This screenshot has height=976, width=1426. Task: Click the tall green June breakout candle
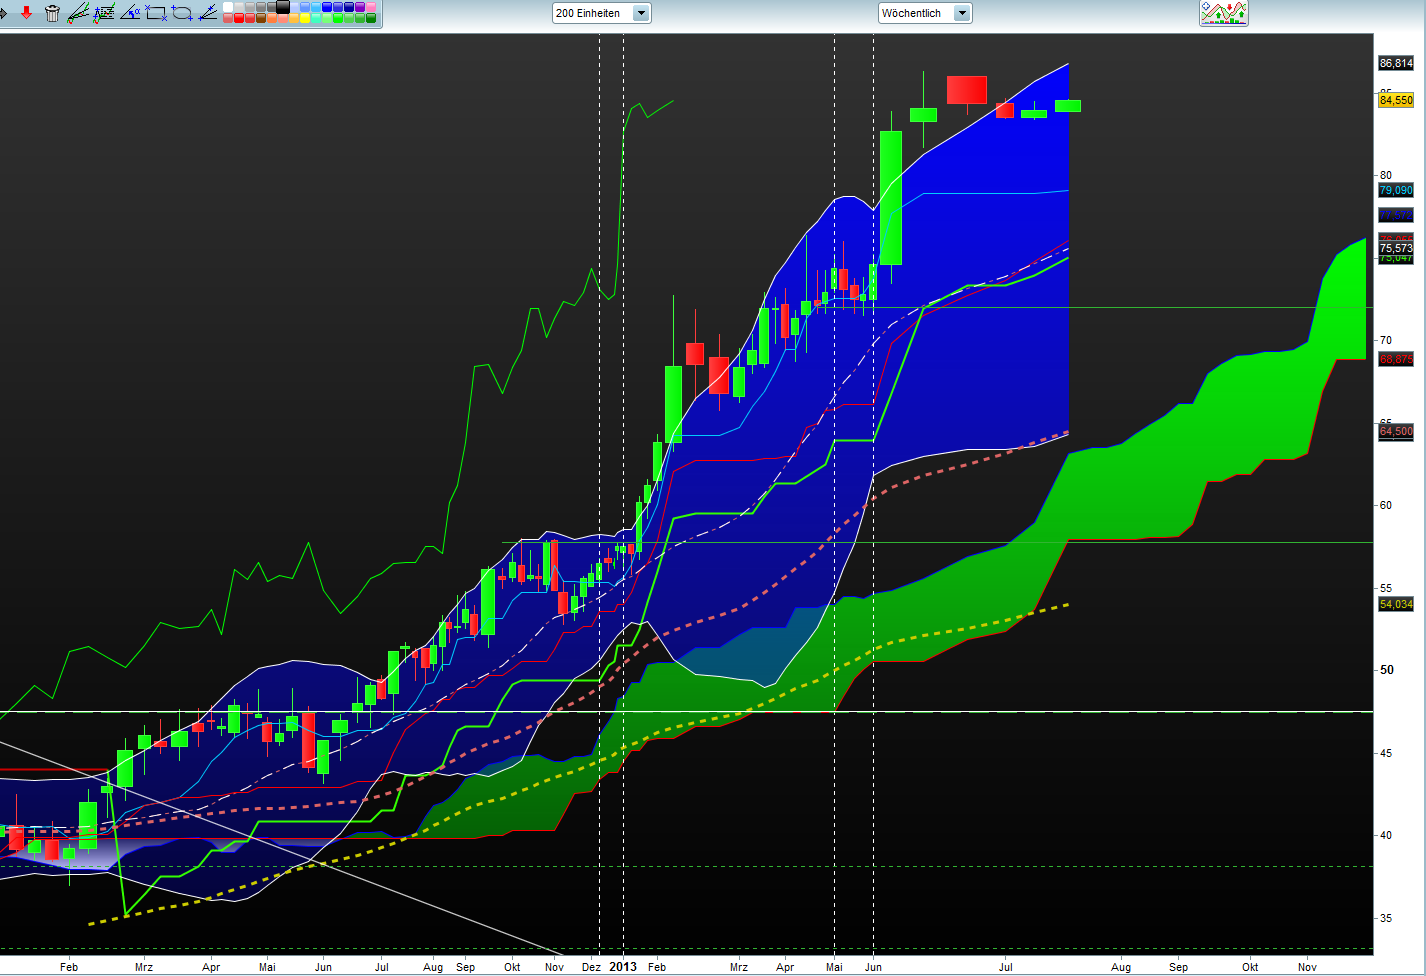point(891,198)
